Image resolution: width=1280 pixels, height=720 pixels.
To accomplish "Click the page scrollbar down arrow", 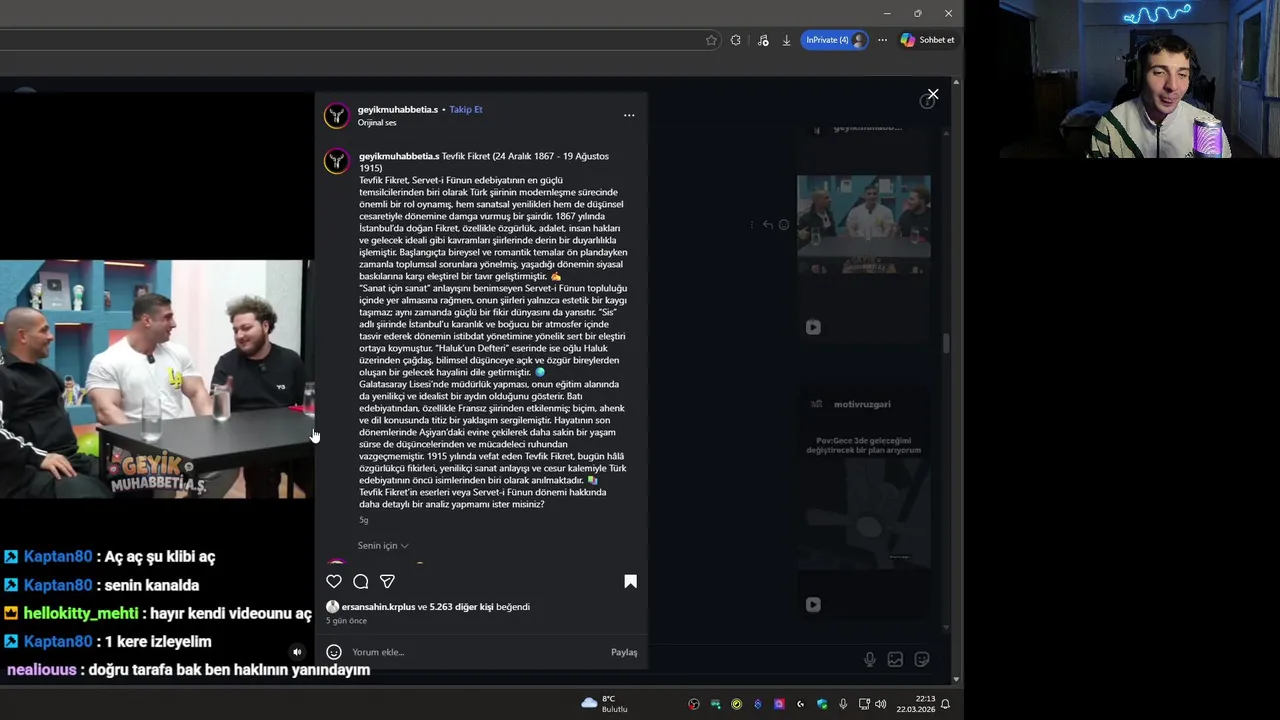I will [956, 679].
